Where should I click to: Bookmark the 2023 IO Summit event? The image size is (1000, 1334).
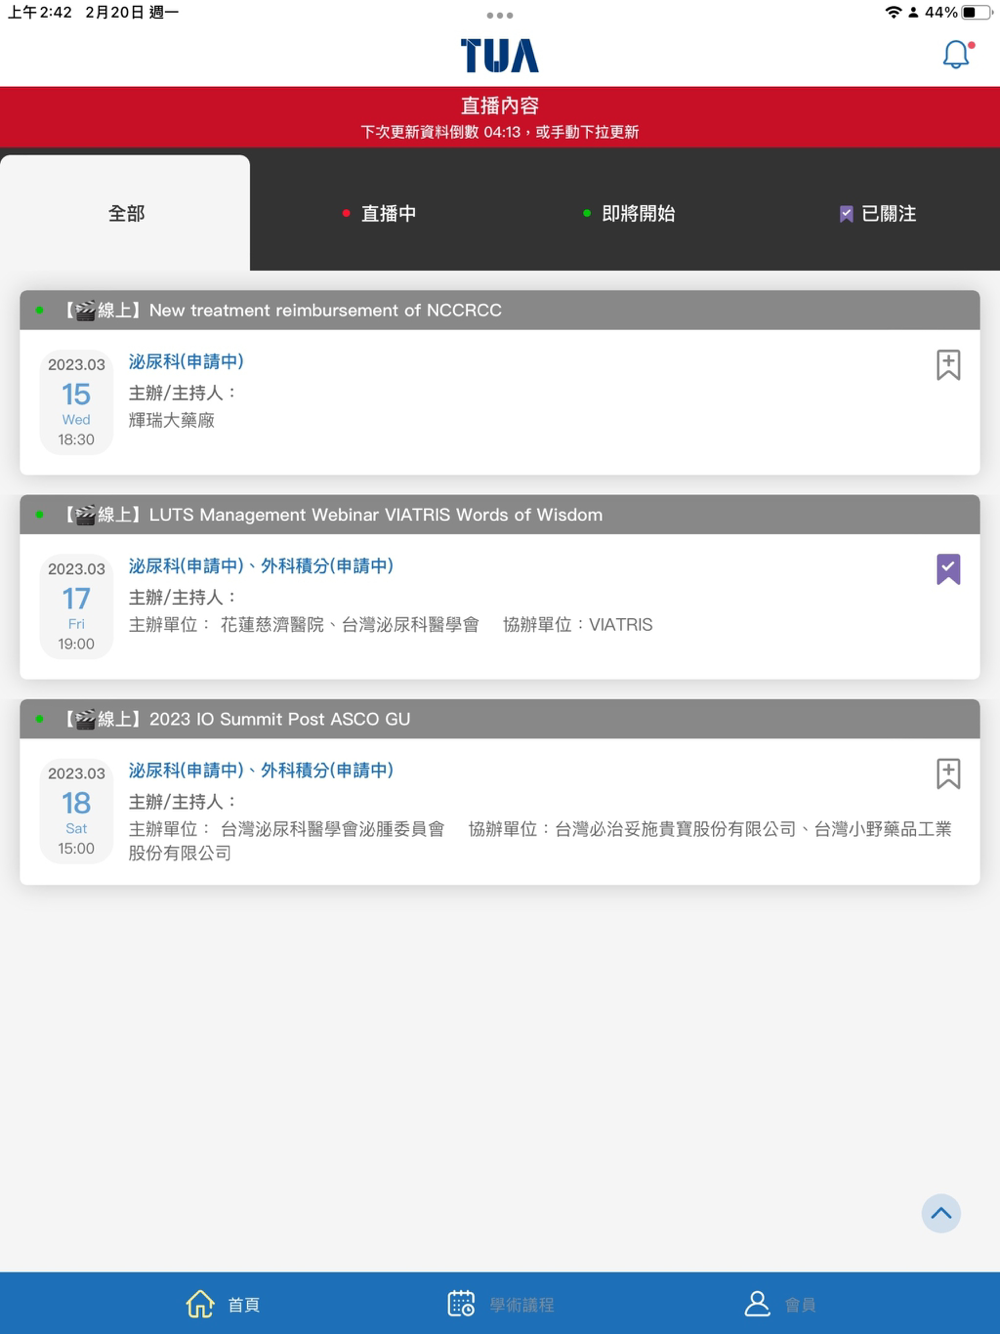pos(948,773)
